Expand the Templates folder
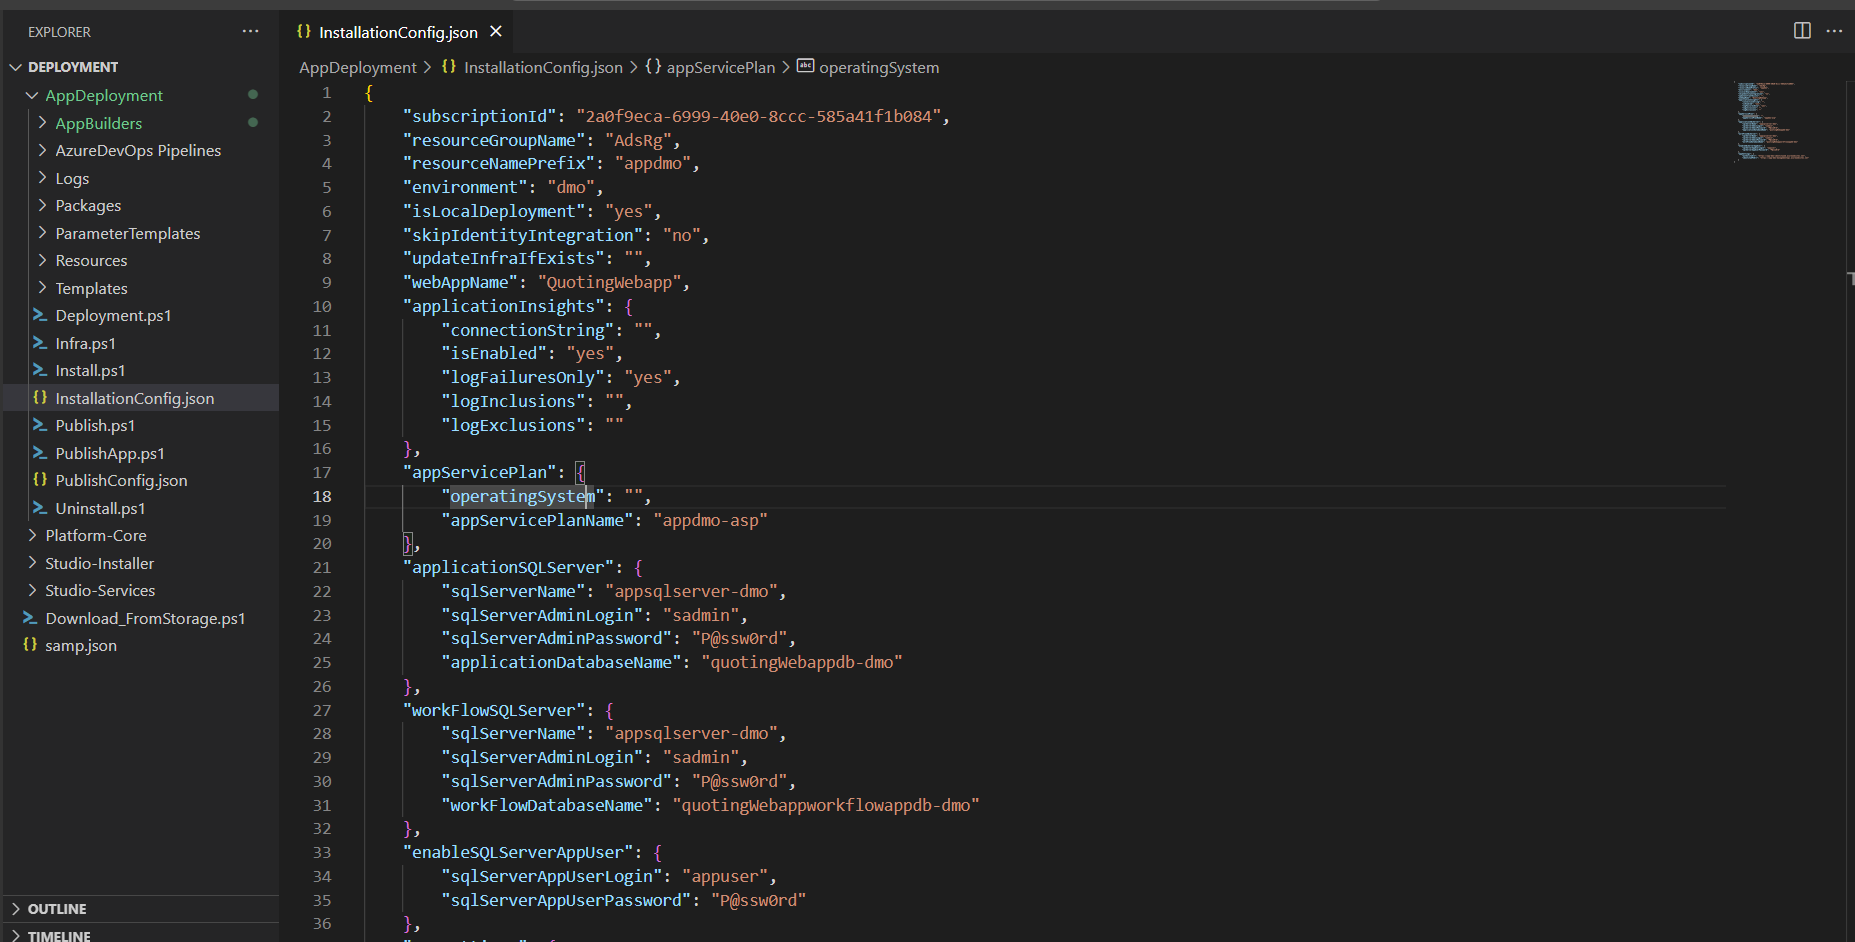 [42, 287]
